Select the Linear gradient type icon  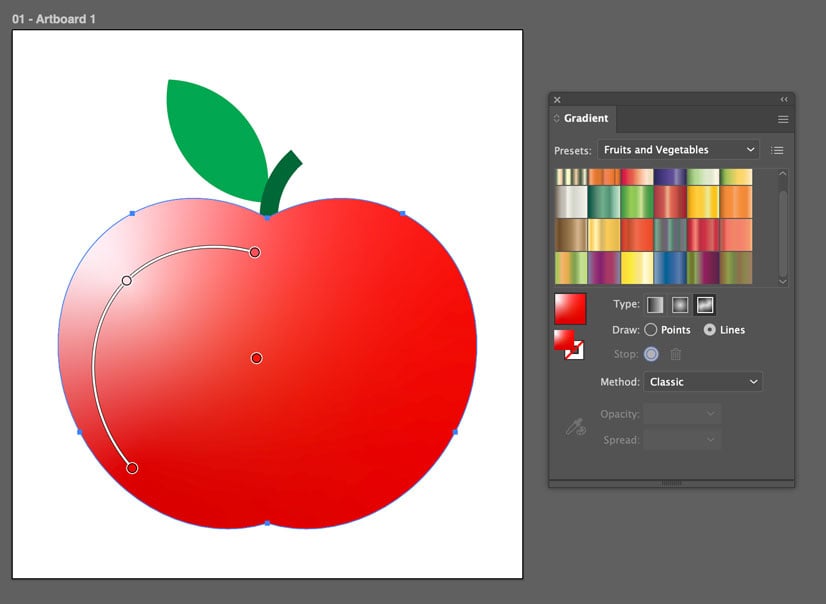click(x=656, y=305)
